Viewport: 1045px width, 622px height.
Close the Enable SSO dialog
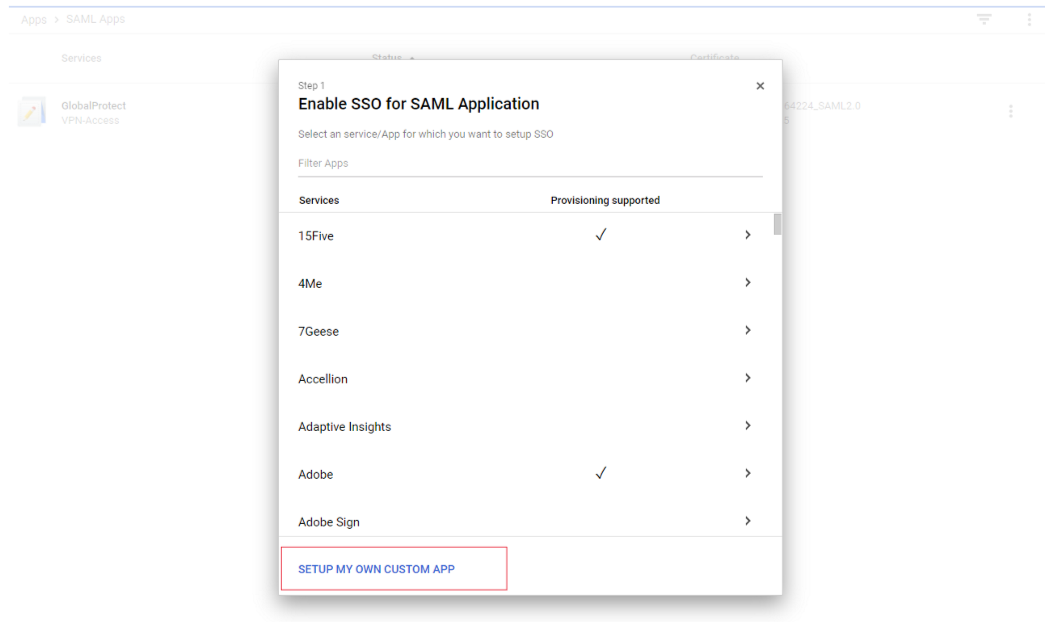[760, 86]
